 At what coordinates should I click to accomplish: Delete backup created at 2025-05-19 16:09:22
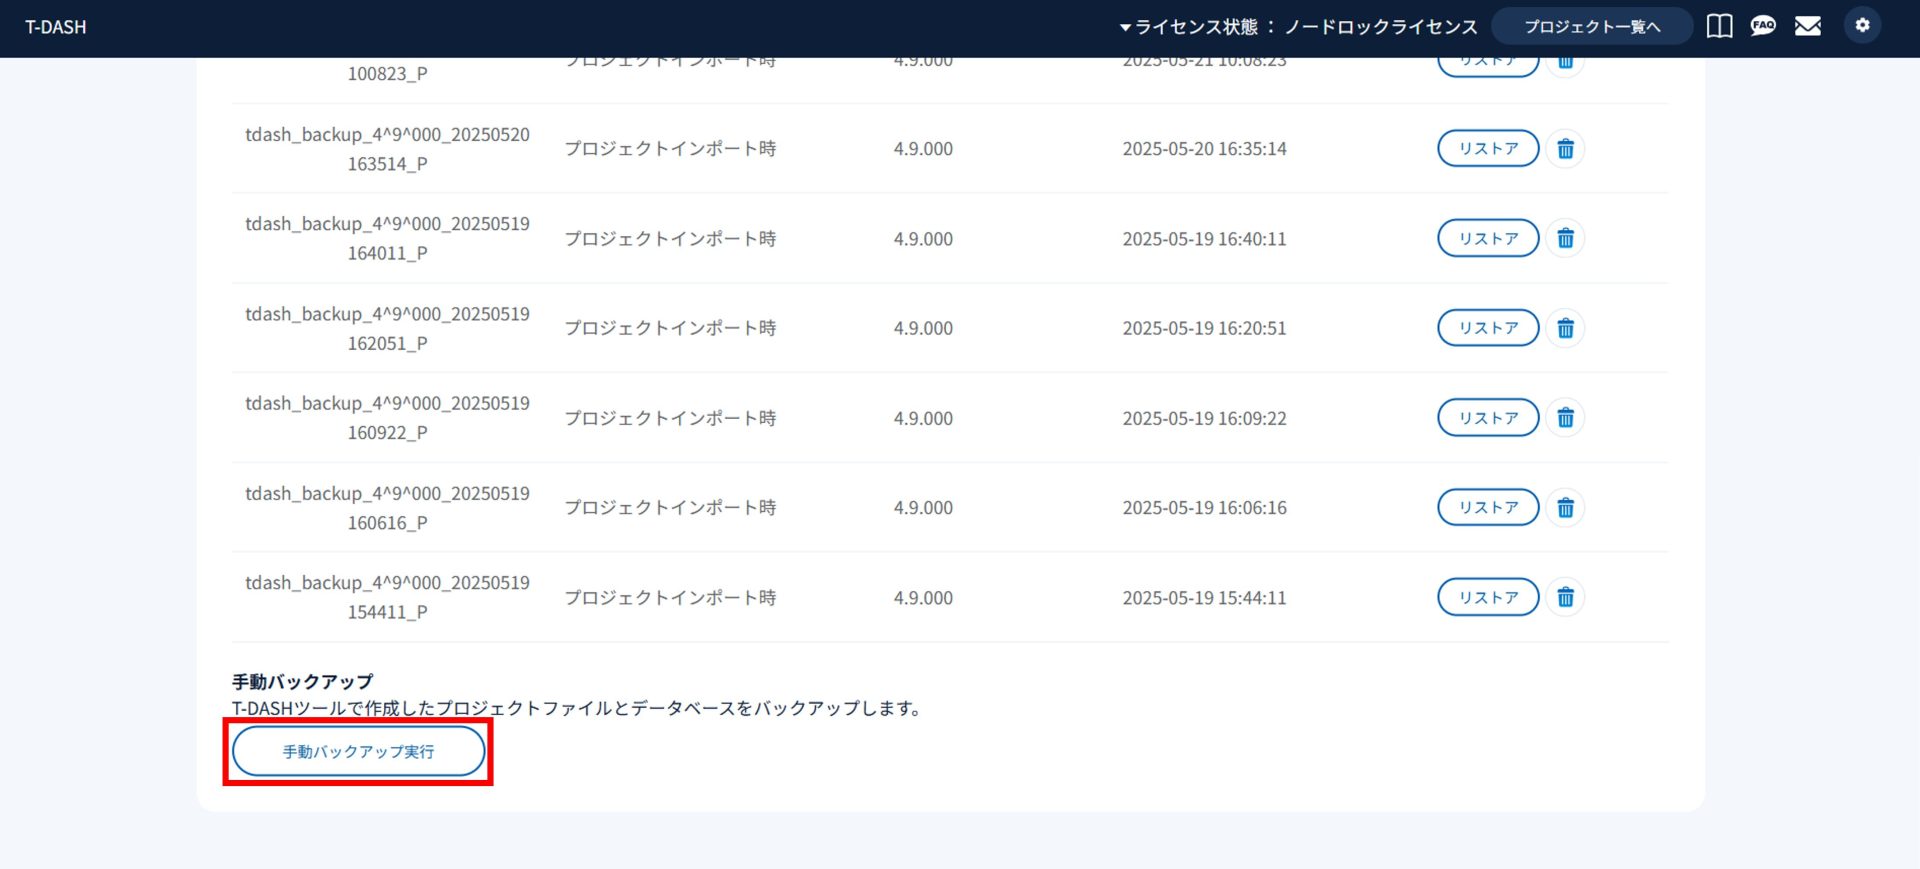click(1565, 418)
